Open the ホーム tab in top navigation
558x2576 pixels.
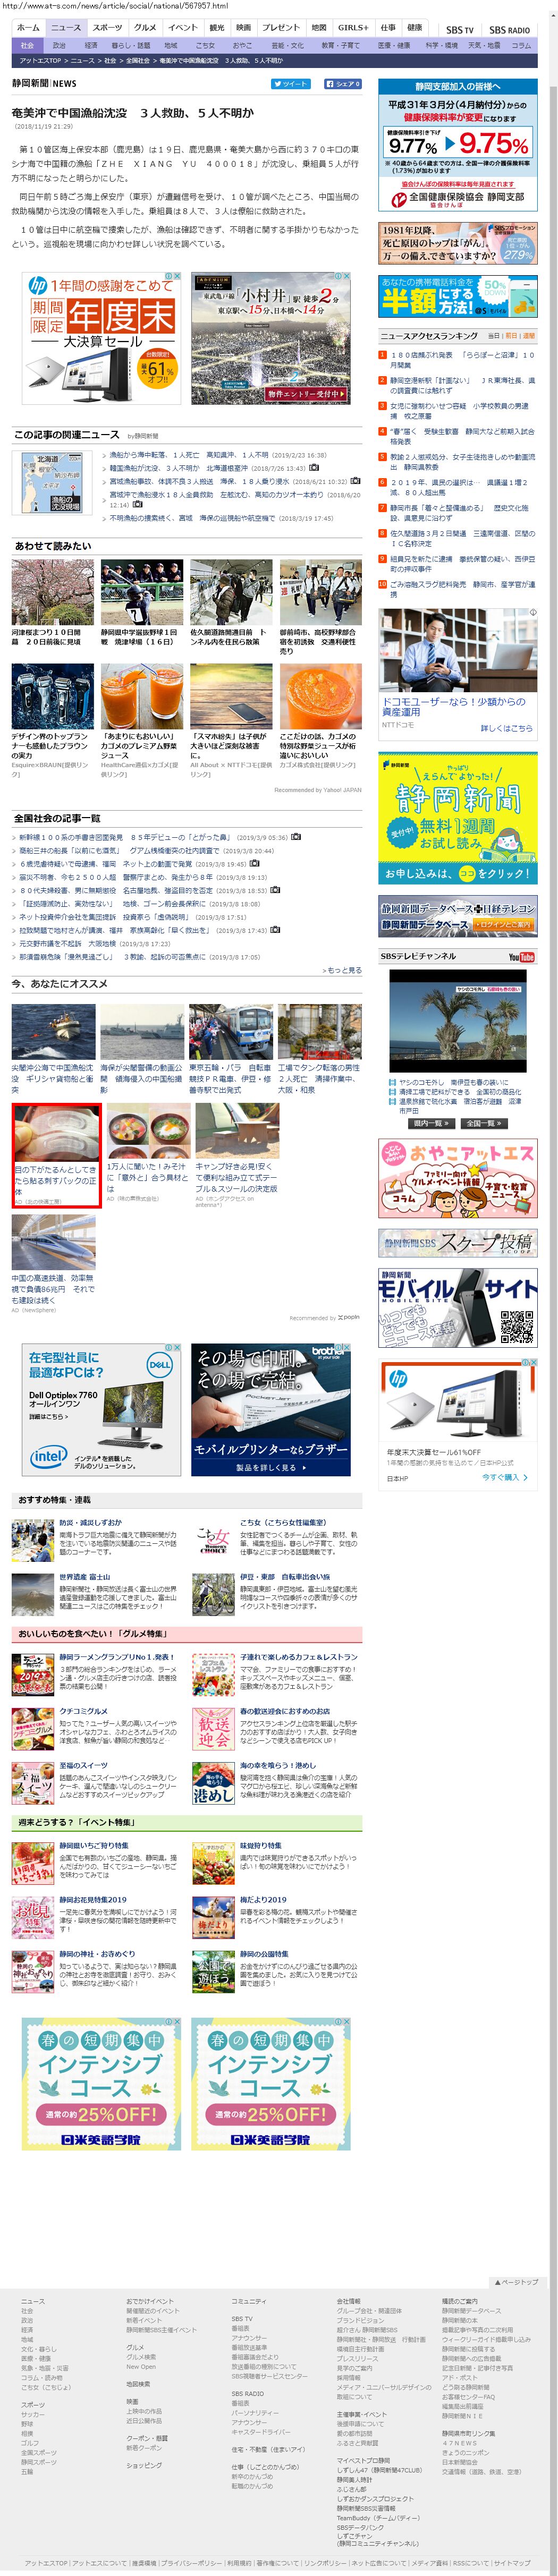(x=28, y=28)
